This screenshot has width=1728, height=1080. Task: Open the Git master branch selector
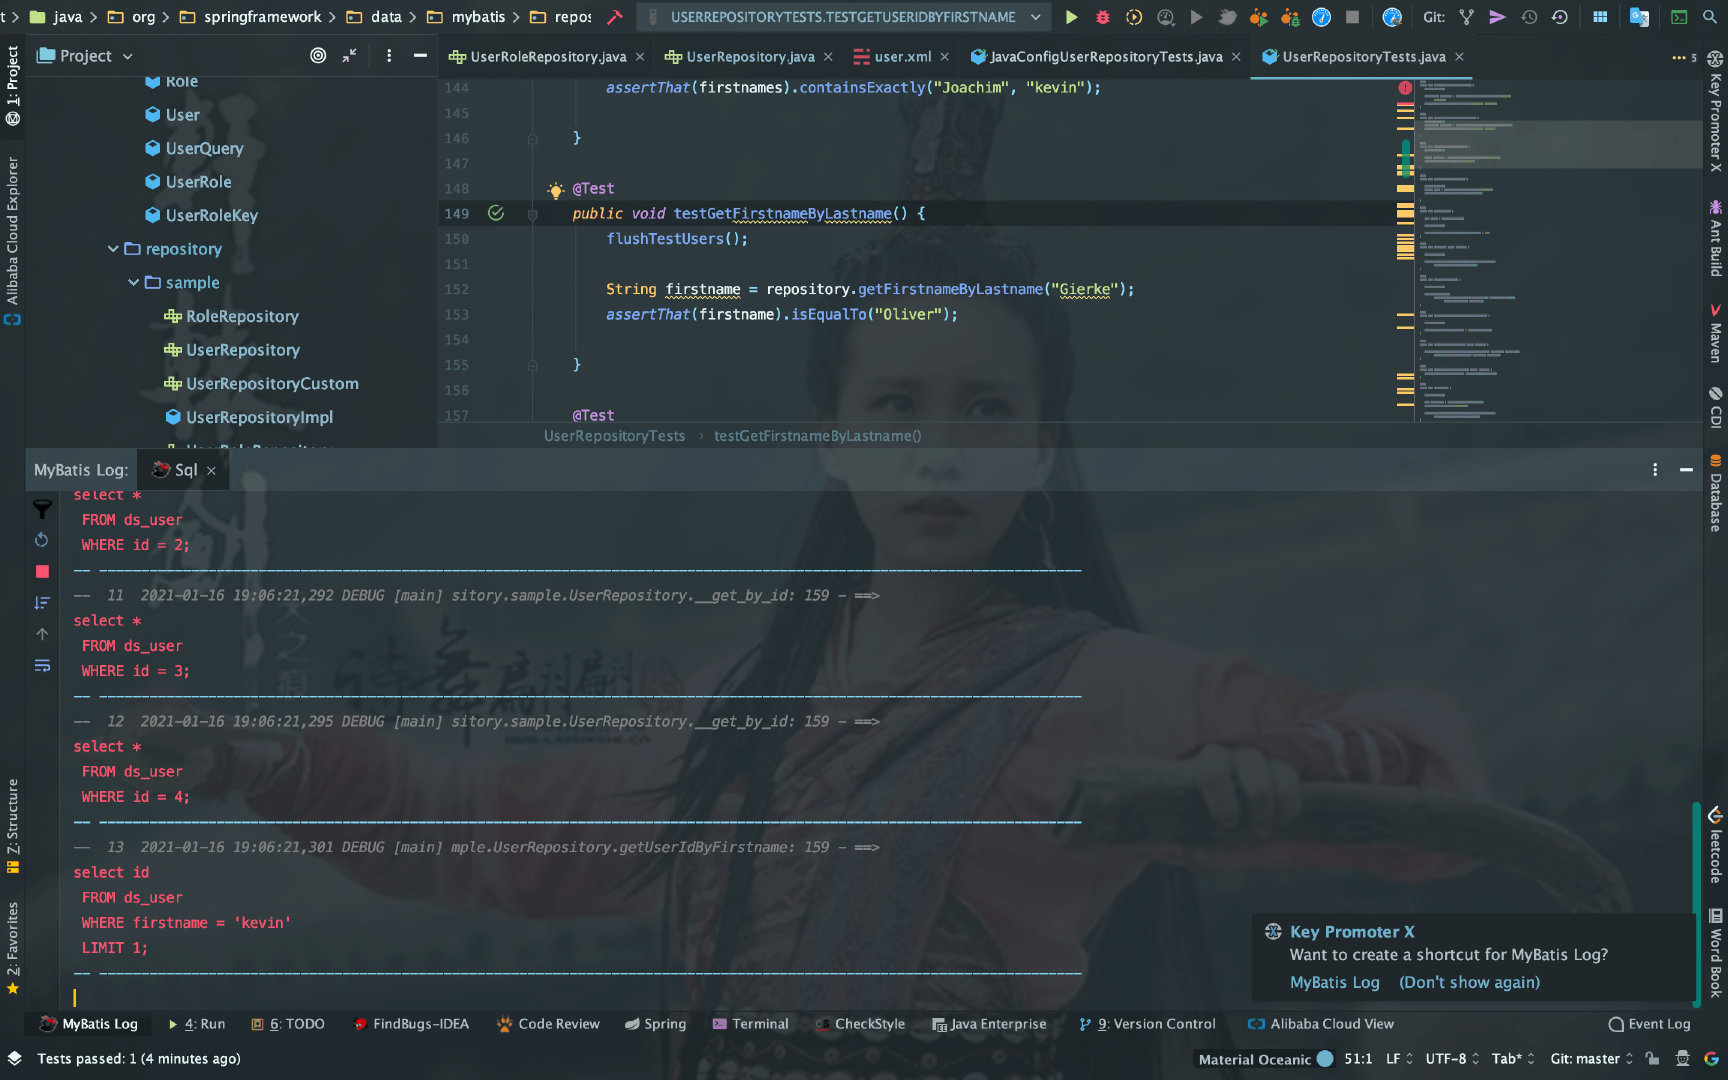(x=1591, y=1059)
